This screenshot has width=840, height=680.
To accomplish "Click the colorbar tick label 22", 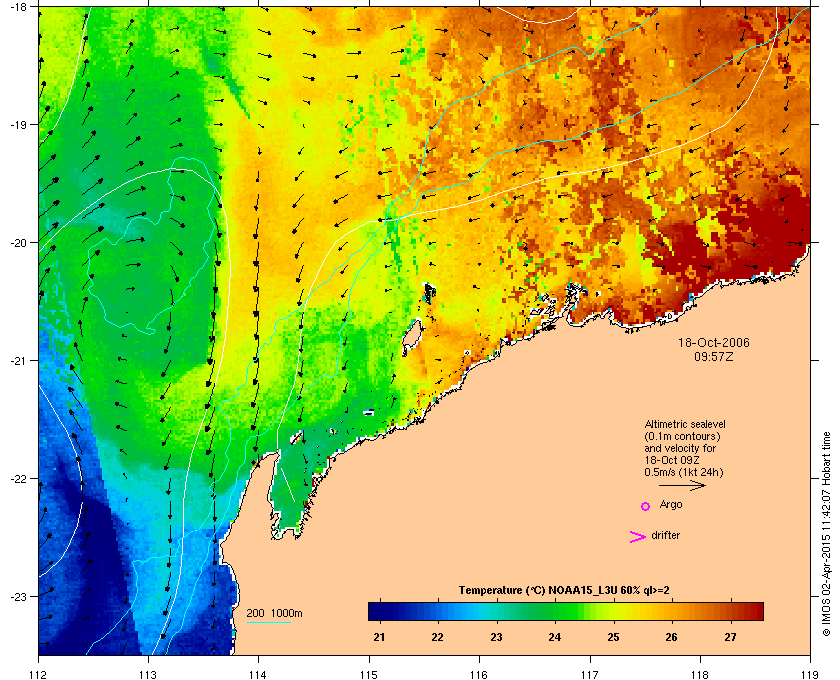I will coord(438,637).
